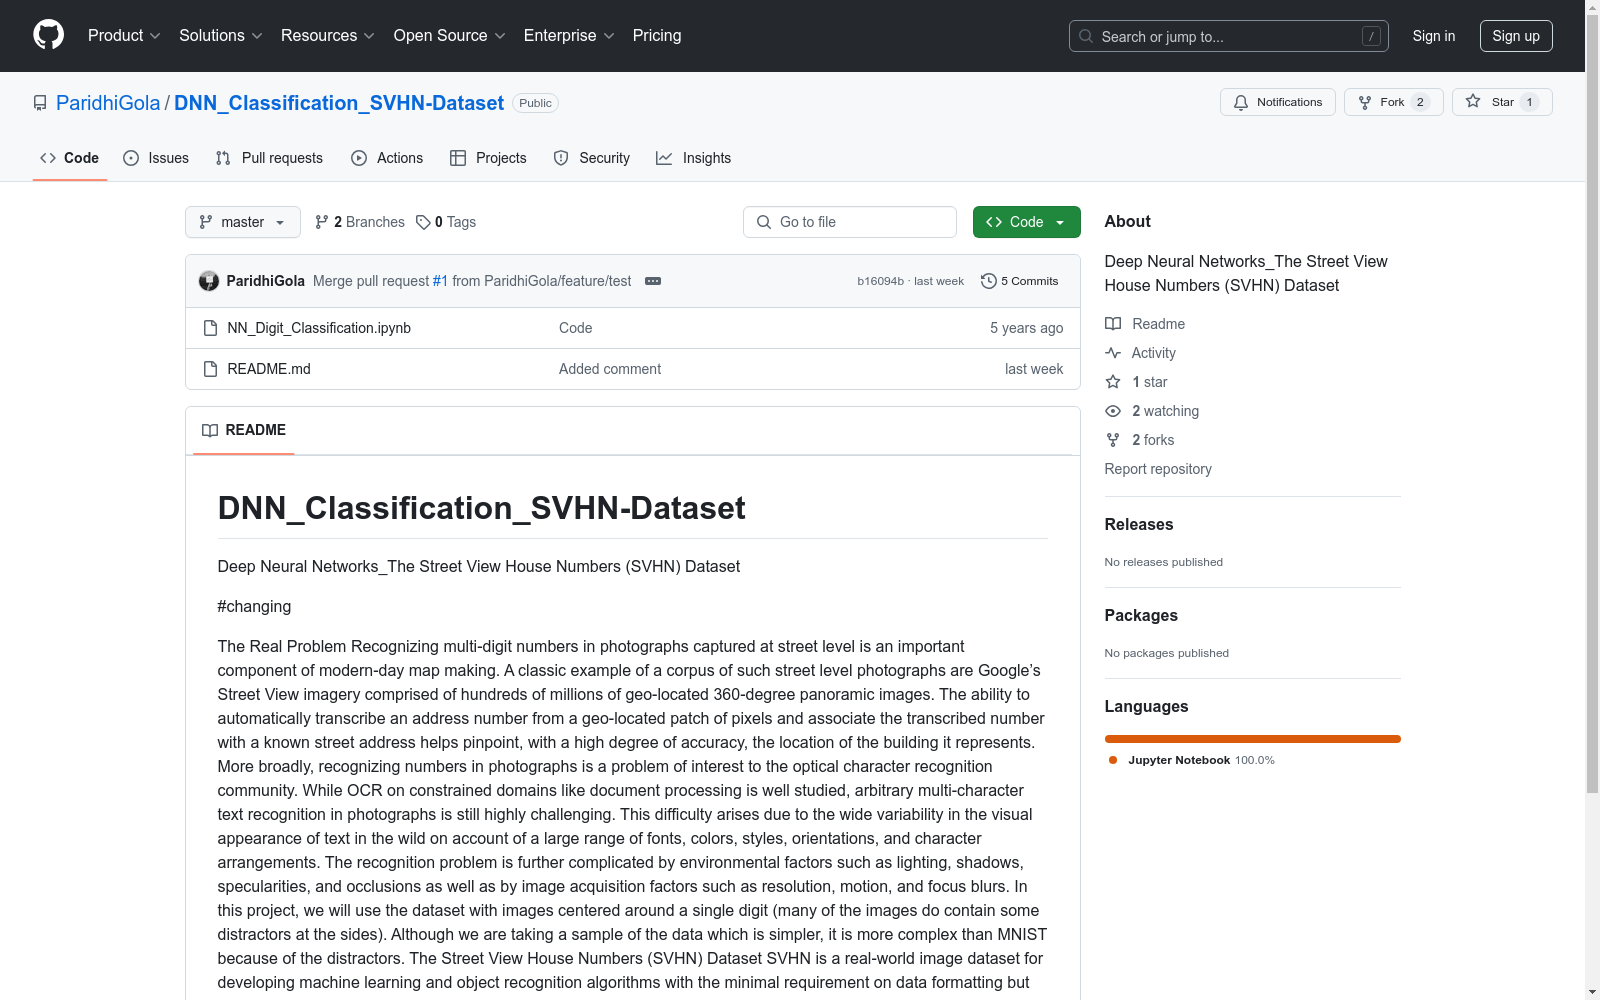Viewport: 1600px width, 1000px height.
Task: Open the Packages heading link
Action: [x=1141, y=615]
